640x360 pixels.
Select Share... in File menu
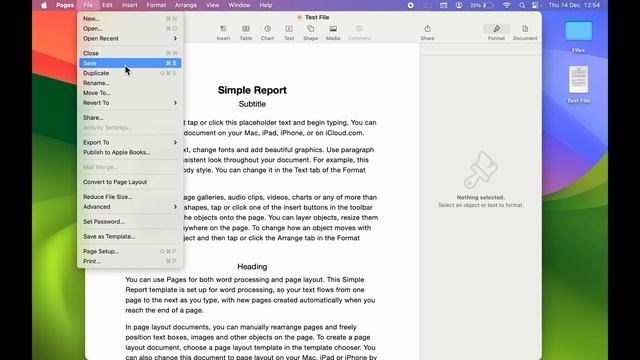pyautogui.click(x=130, y=118)
